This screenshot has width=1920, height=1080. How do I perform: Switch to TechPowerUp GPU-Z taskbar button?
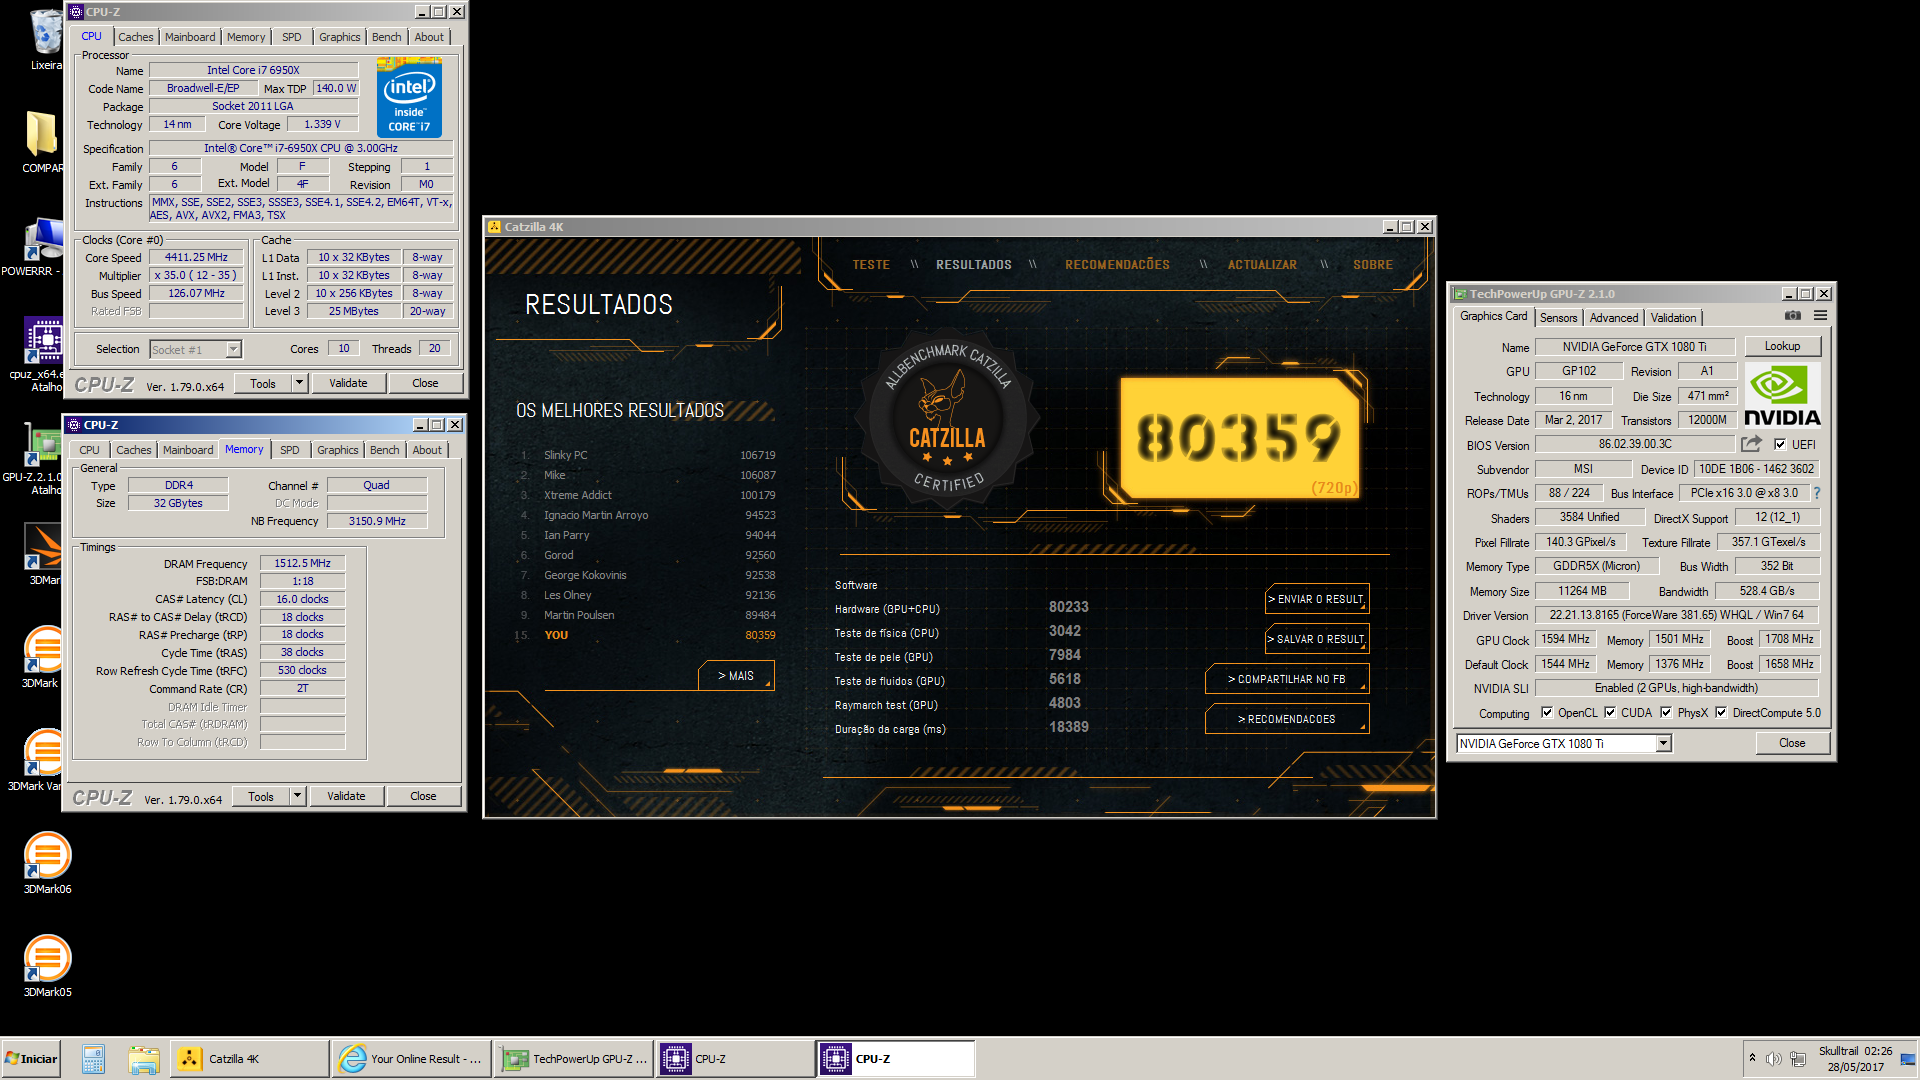tap(575, 1059)
